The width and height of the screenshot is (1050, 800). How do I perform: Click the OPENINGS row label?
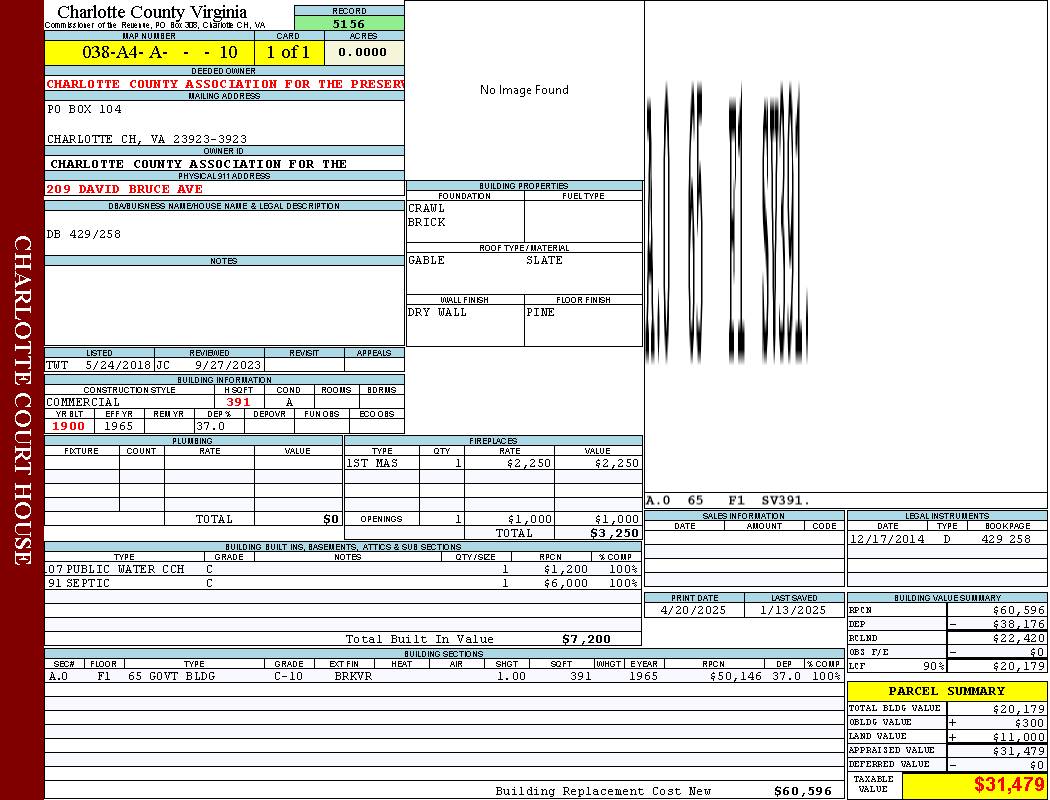(x=381, y=519)
